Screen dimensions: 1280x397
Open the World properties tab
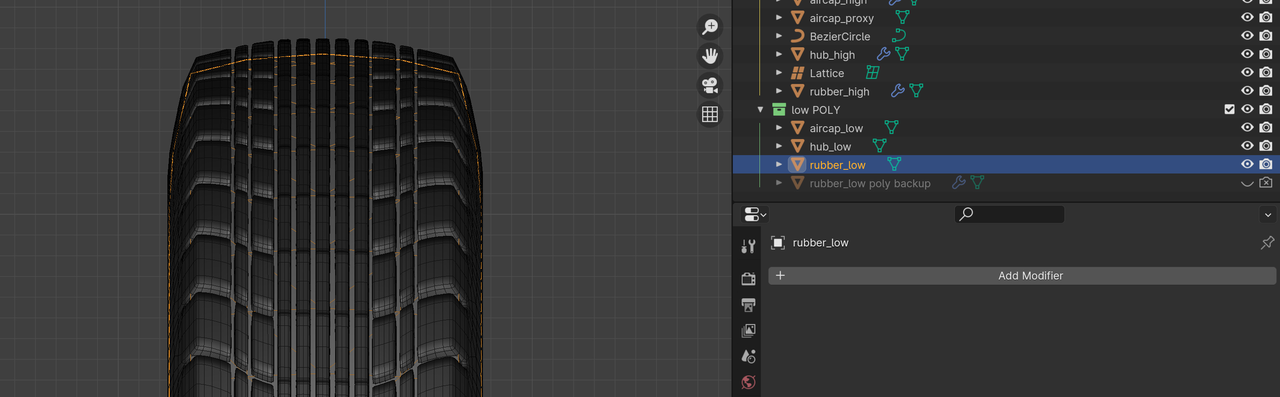pyautogui.click(x=748, y=382)
